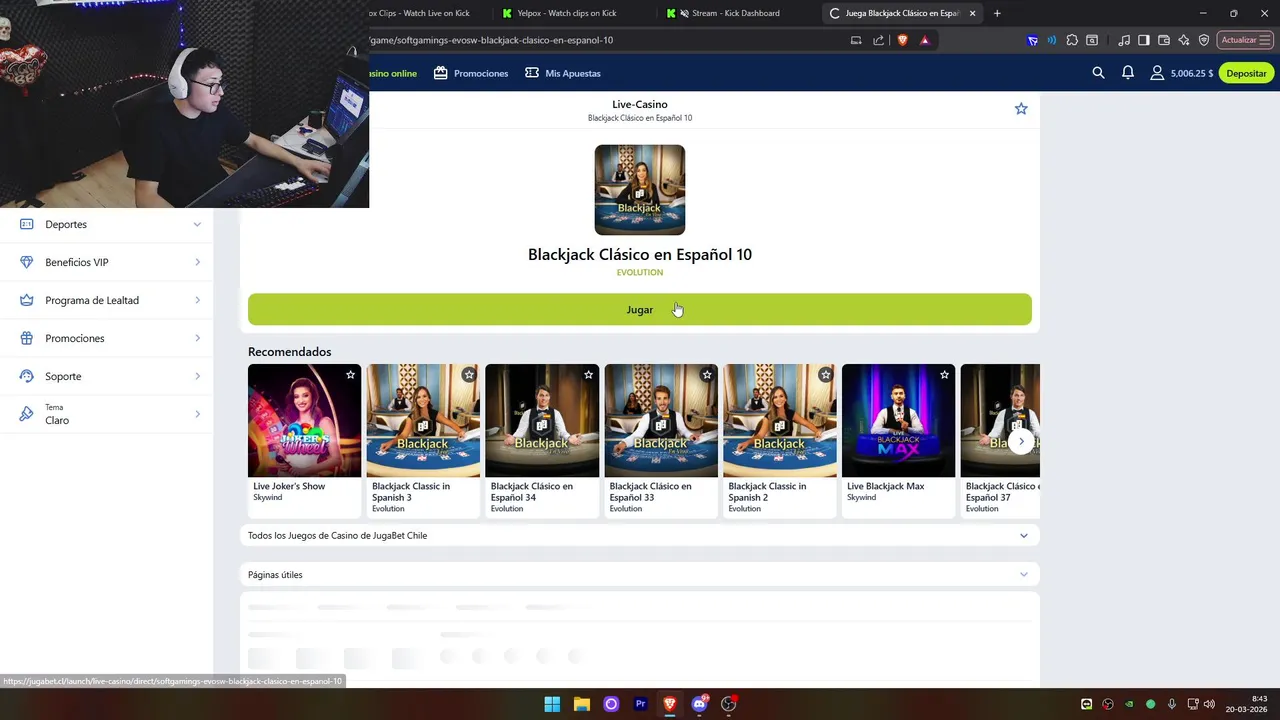
Task: Expand the Páginas útiles section
Action: 640,575
